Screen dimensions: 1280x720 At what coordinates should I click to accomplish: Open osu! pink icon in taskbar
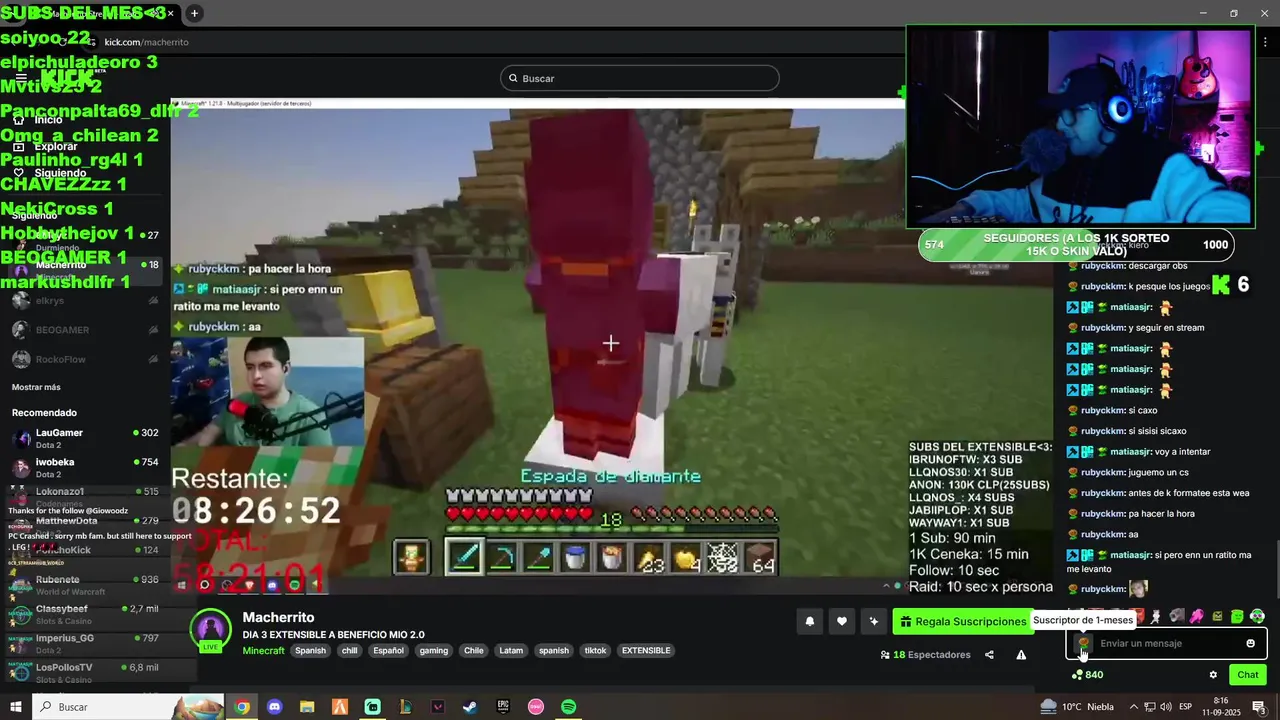pos(536,707)
